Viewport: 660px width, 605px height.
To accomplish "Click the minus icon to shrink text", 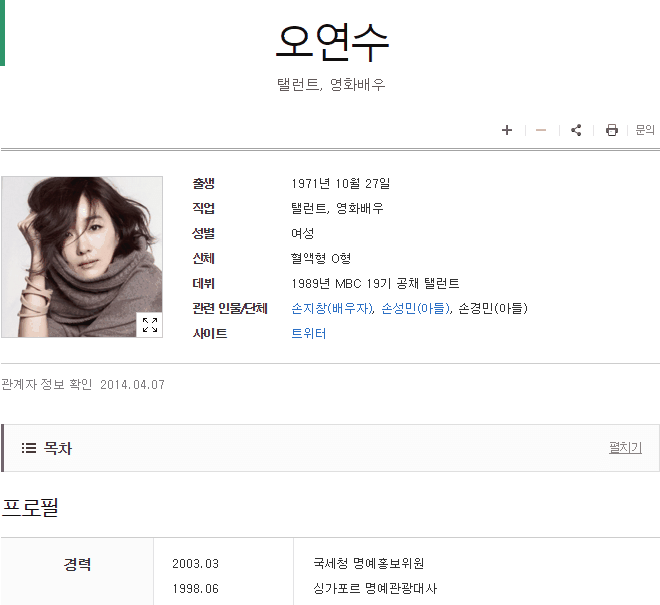I will tap(541, 130).
